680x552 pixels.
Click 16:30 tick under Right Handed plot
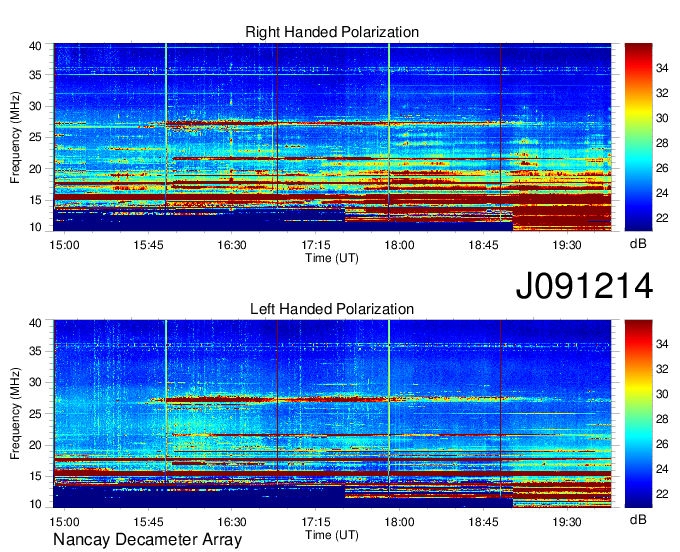coord(232,245)
